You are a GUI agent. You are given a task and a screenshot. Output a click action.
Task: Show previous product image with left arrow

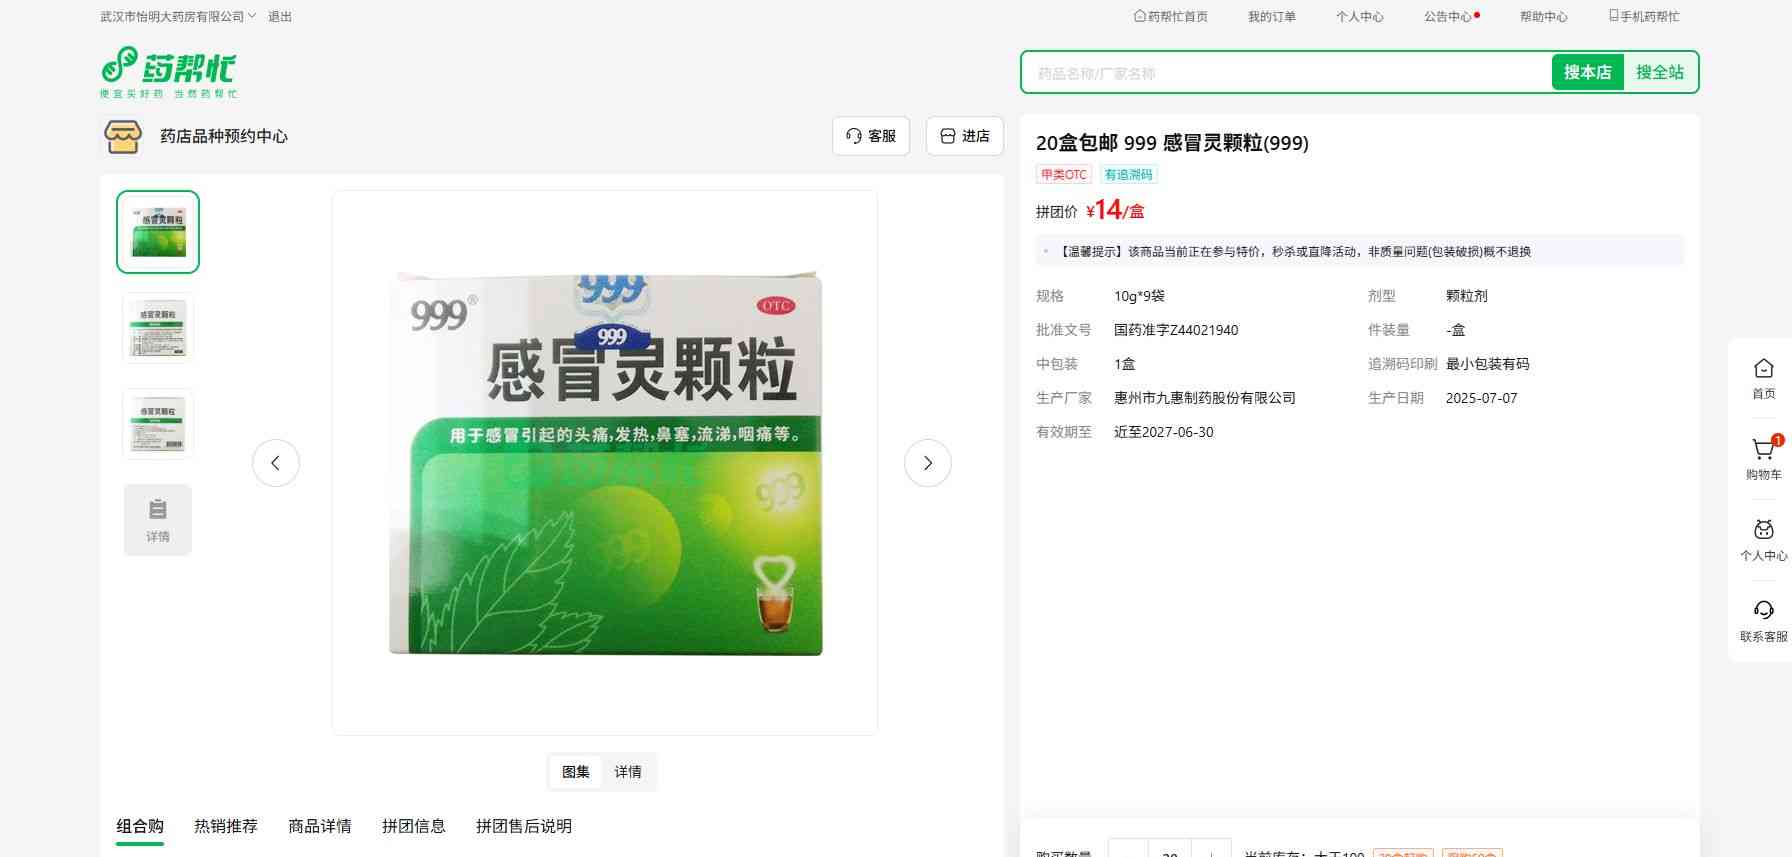[276, 463]
